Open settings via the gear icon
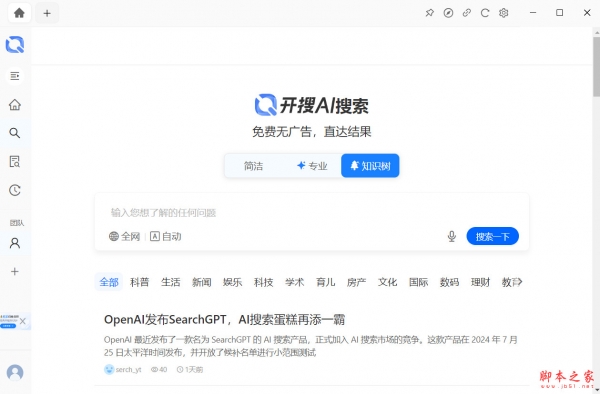Screen dimensions: 600x394 coord(504,13)
